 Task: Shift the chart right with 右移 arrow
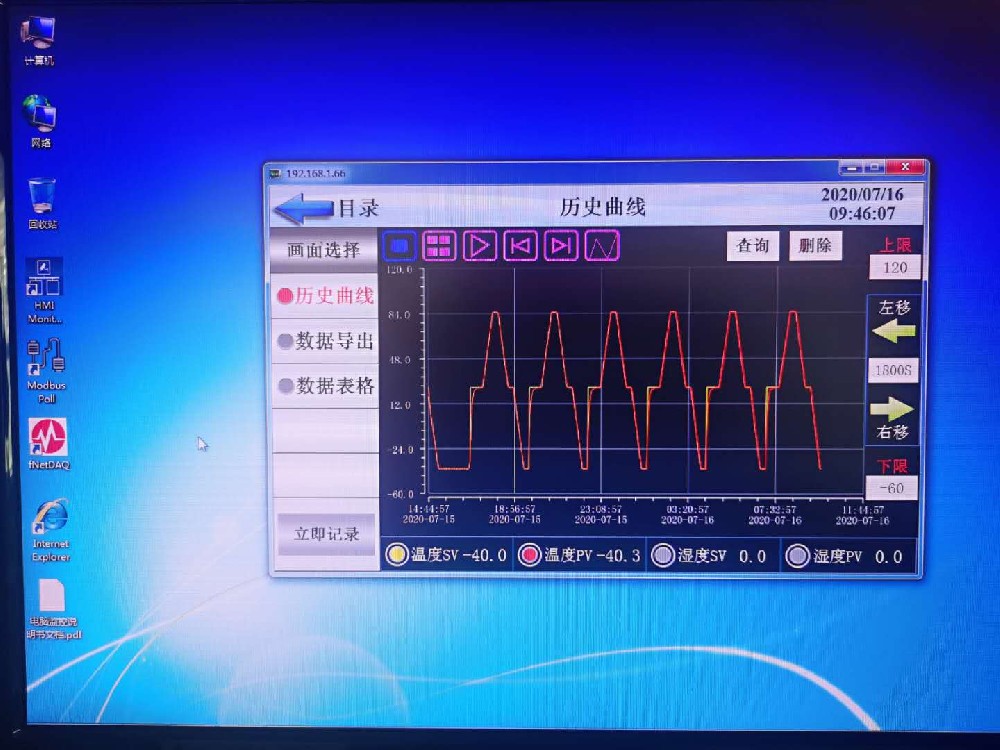click(892, 409)
